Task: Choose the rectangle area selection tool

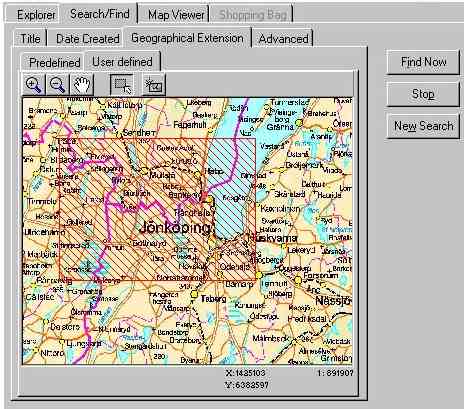Action: click(x=122, y=84)
